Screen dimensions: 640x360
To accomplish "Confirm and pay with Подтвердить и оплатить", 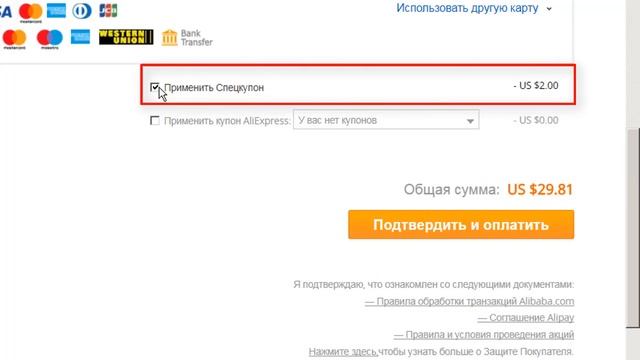I will click(461, 224).
